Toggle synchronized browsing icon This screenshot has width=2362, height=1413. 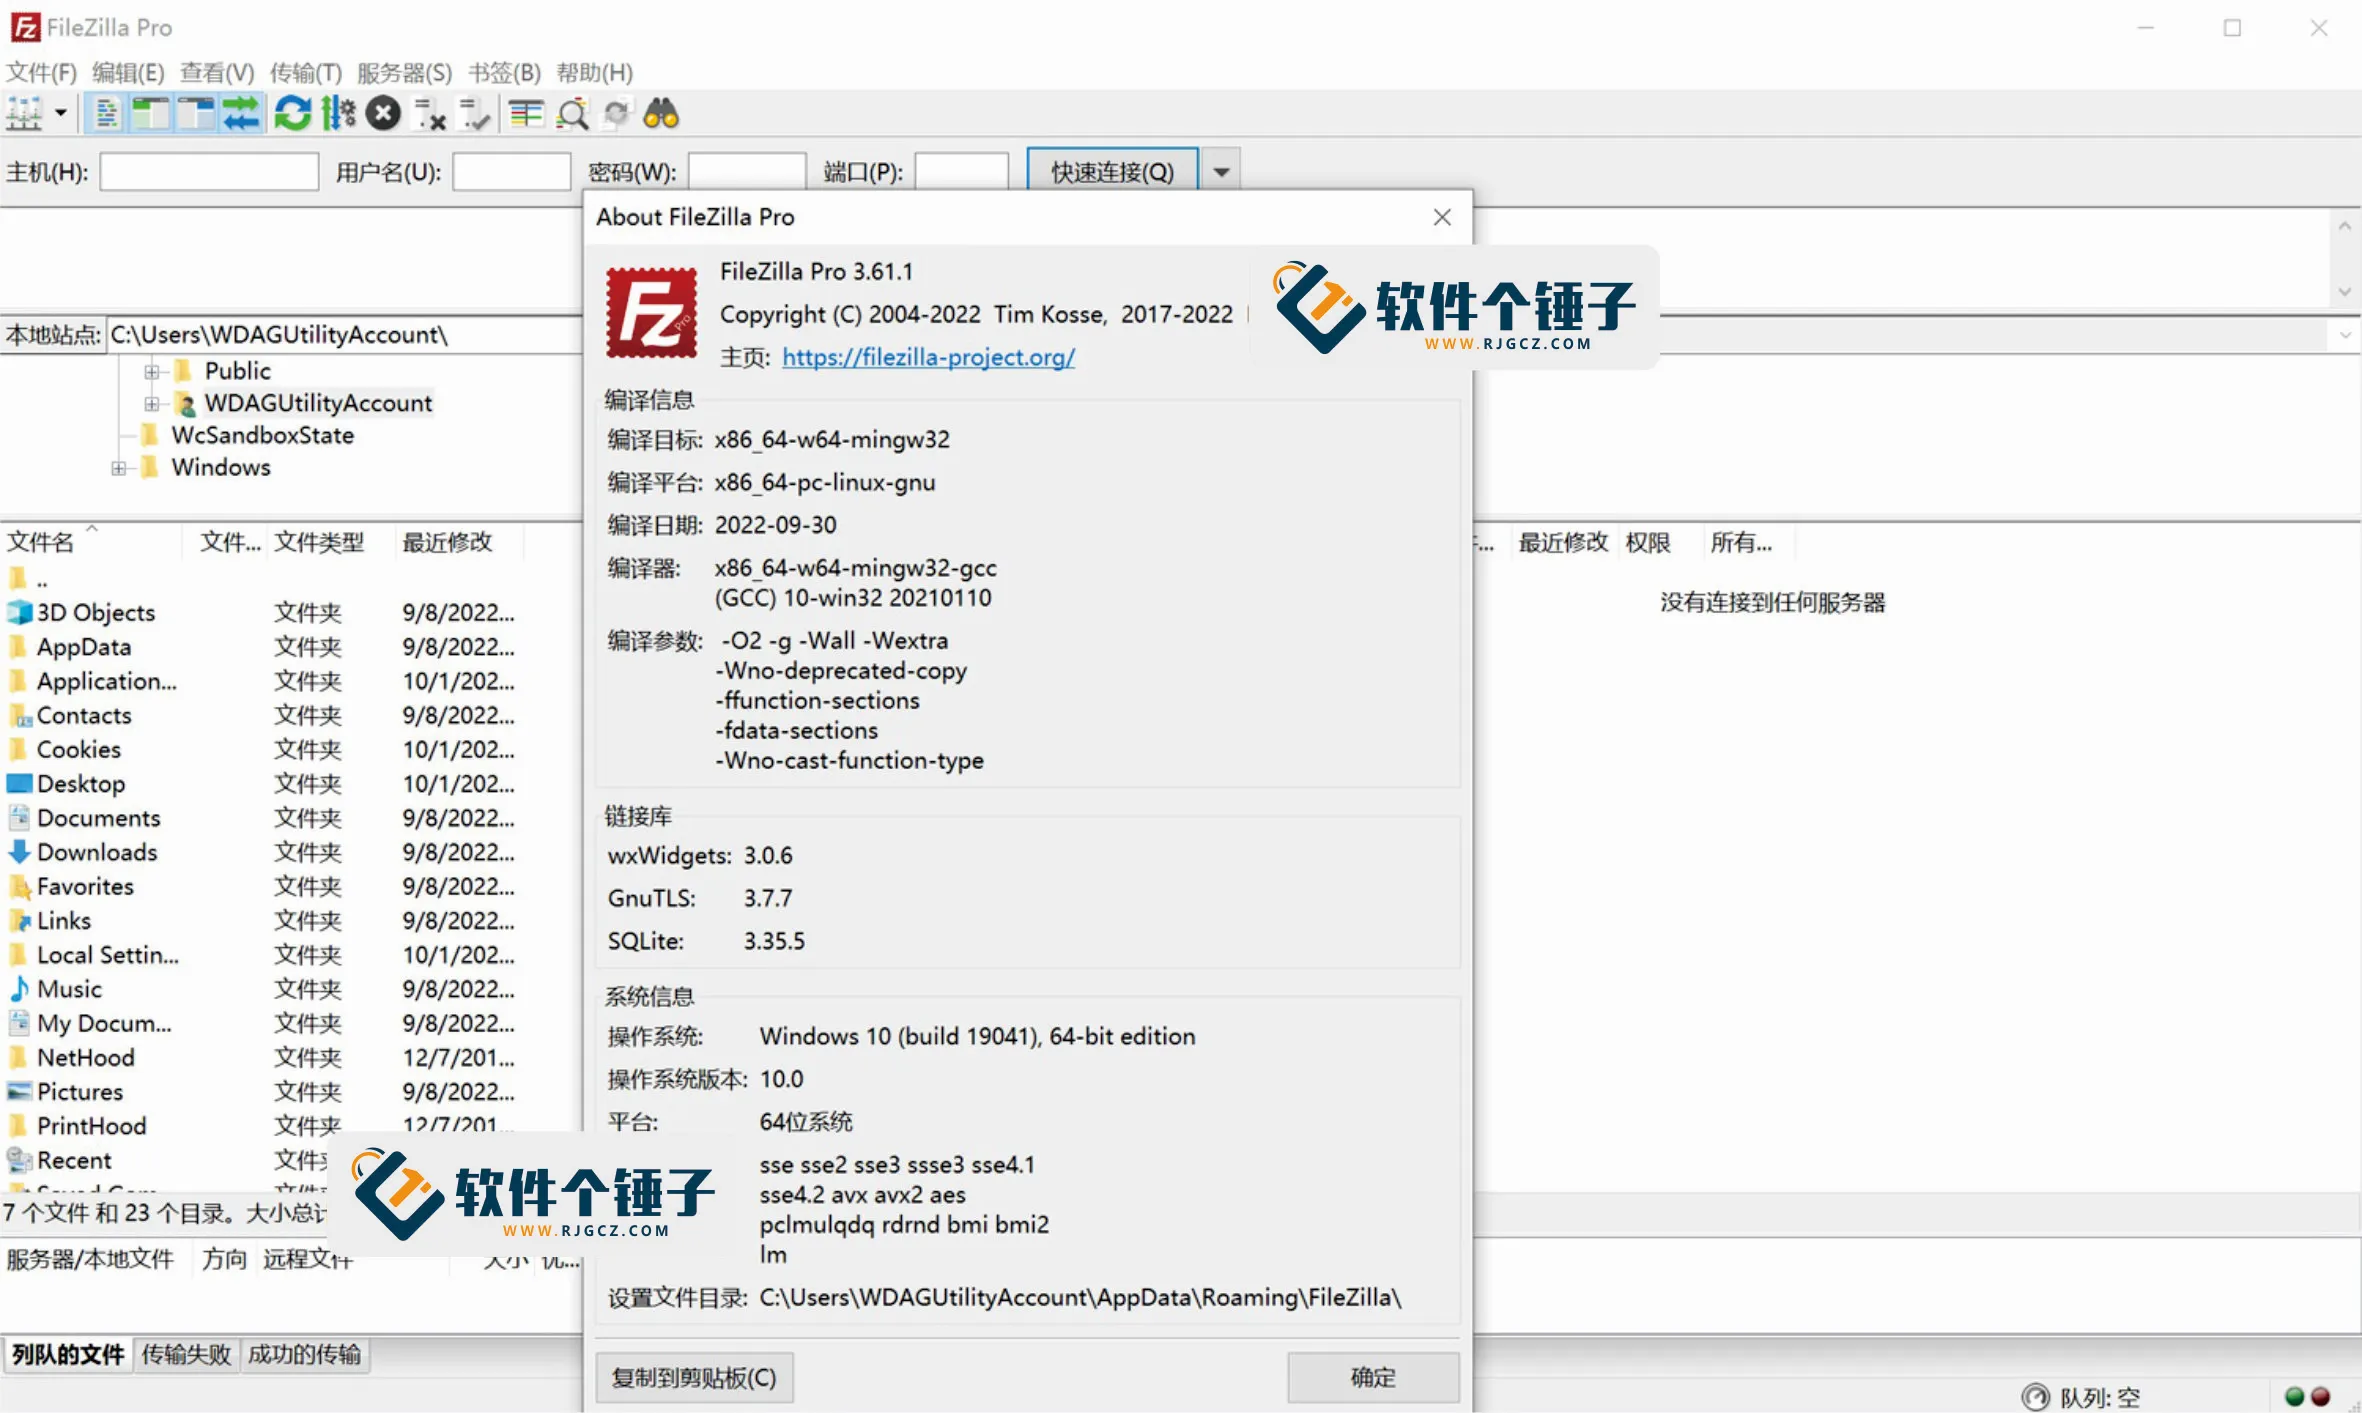pyautogui.click(x=617, y=114)
